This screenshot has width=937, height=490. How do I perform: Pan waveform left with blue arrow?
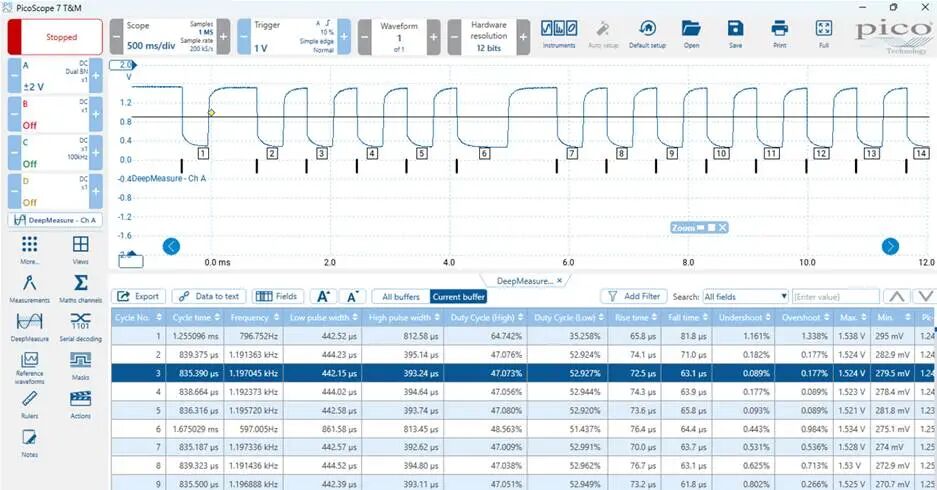pyautogui.click(x=172, y=246)
